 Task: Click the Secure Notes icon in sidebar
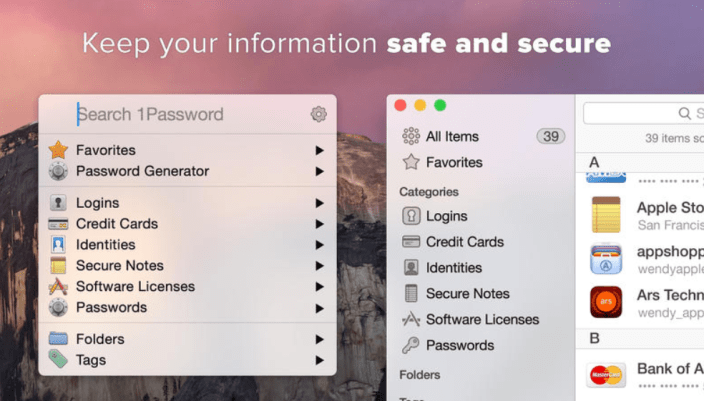click(x=410, y=294)
